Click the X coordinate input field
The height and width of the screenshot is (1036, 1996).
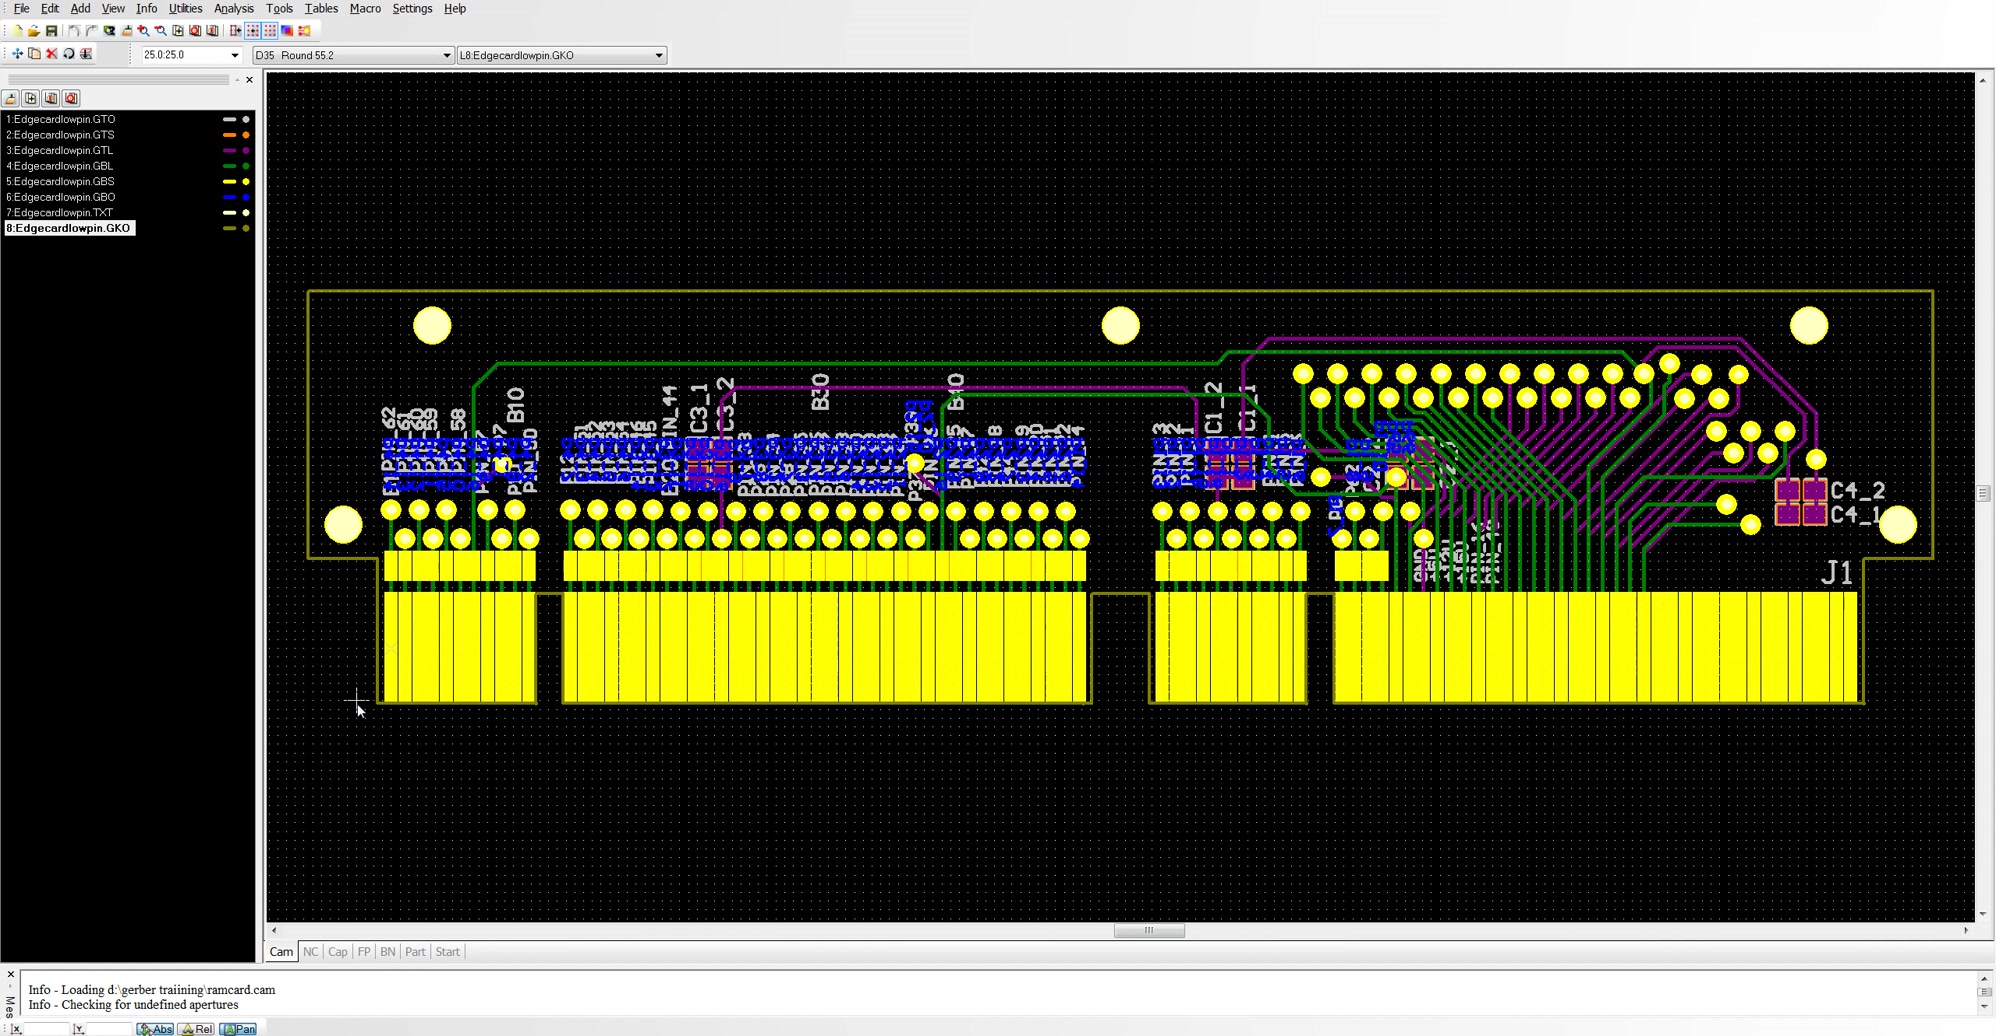tap(44, 1029)
